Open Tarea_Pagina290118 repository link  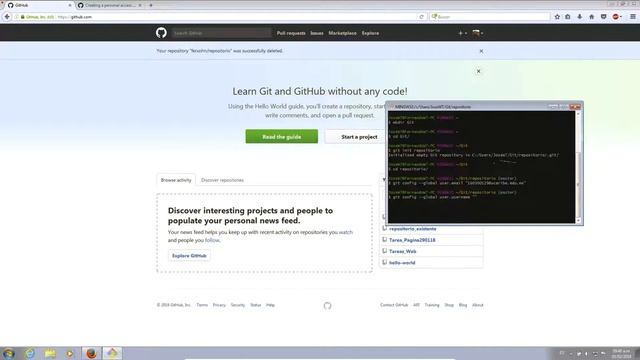[412, 240]
